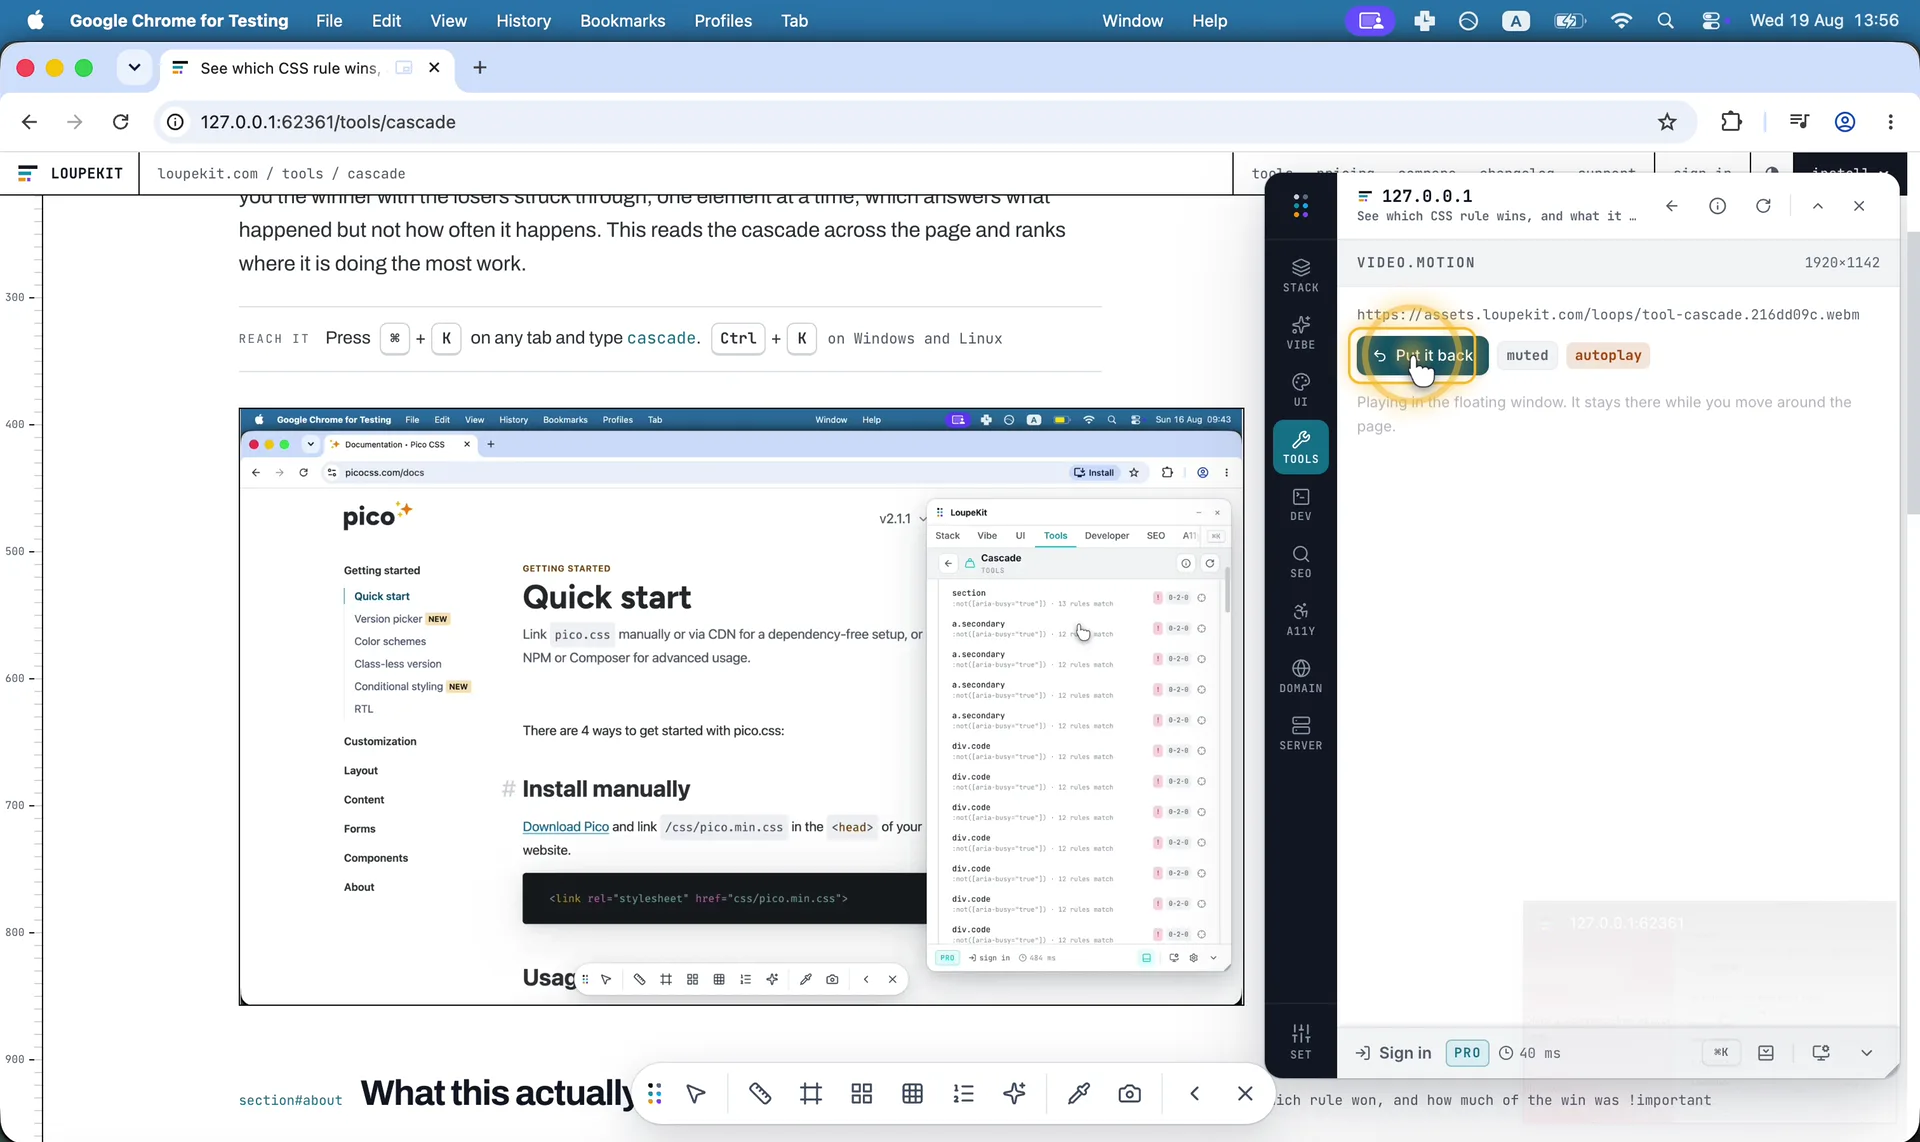Screen dimensions: 1920x1142
Task: Open the Bookmarks menu
Action: coord(622,20)
